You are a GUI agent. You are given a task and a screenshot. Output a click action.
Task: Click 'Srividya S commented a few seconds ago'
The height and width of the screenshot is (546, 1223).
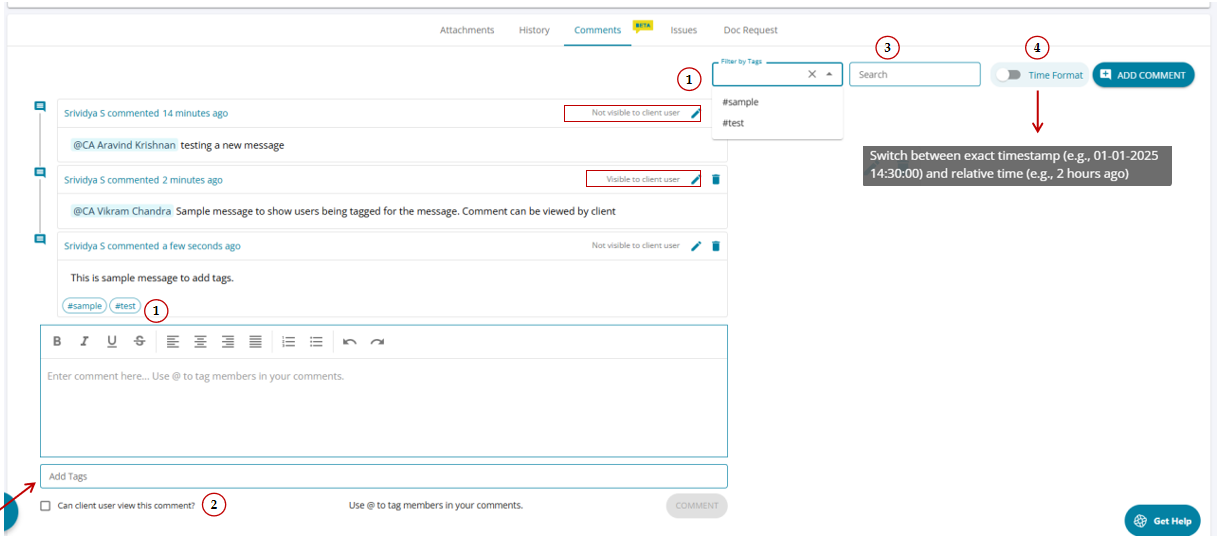click(152, 246)
